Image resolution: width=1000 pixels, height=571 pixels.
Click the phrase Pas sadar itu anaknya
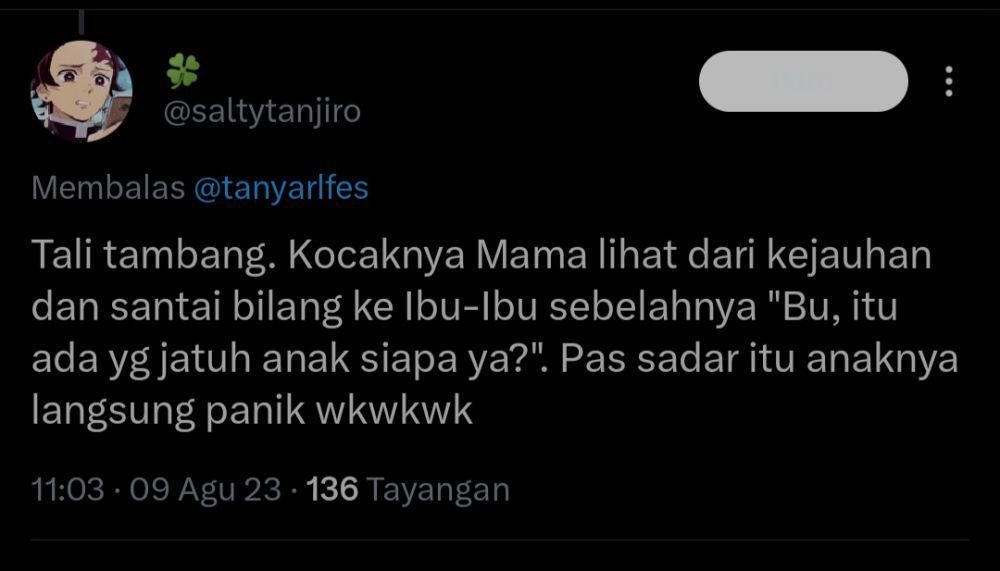point(760,359)
